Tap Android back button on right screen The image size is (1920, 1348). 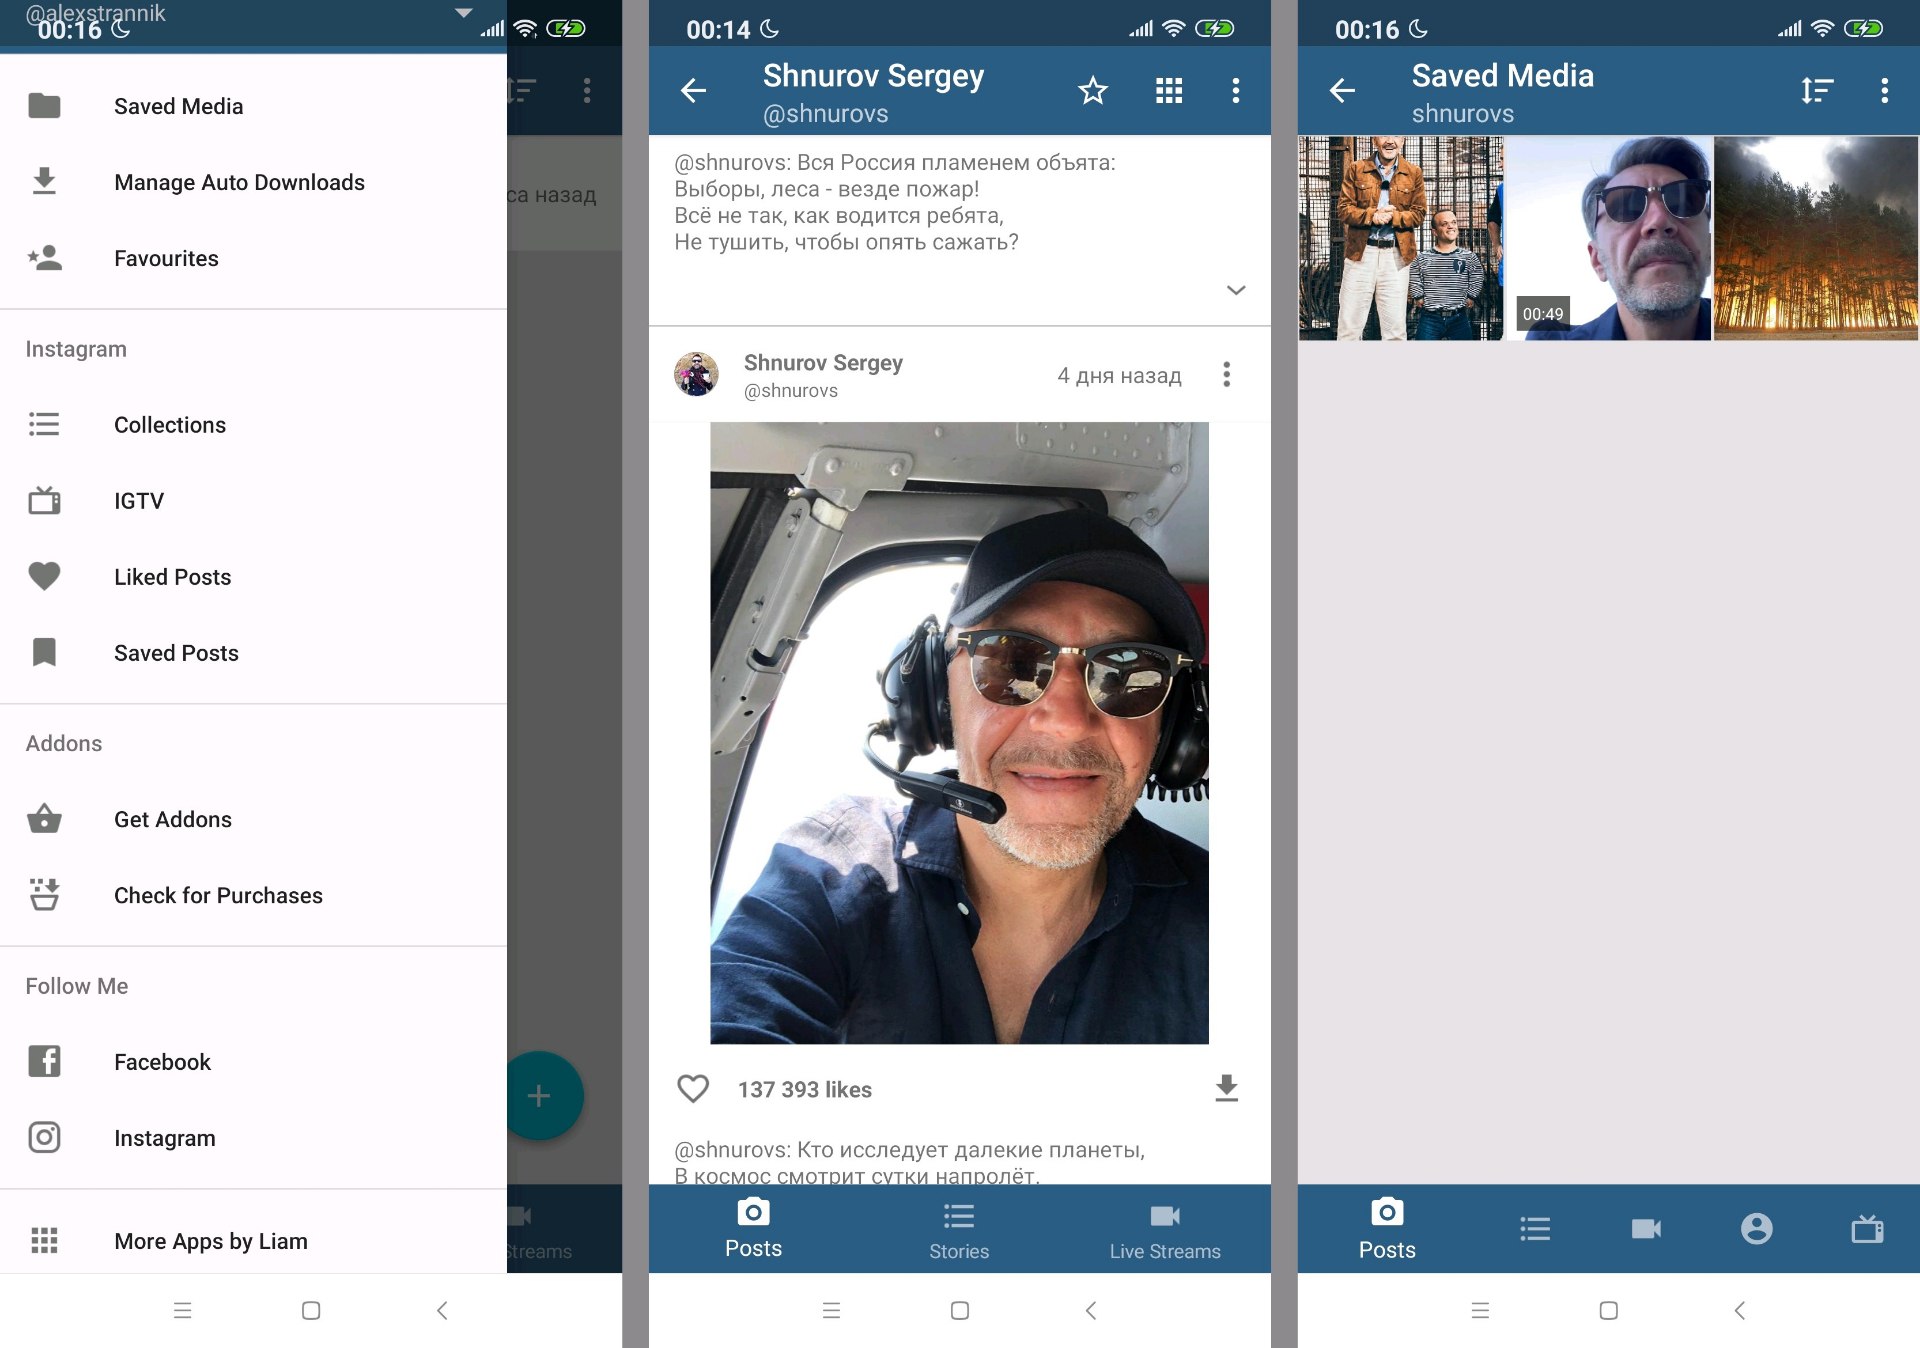click(x=1740, y=1310)
